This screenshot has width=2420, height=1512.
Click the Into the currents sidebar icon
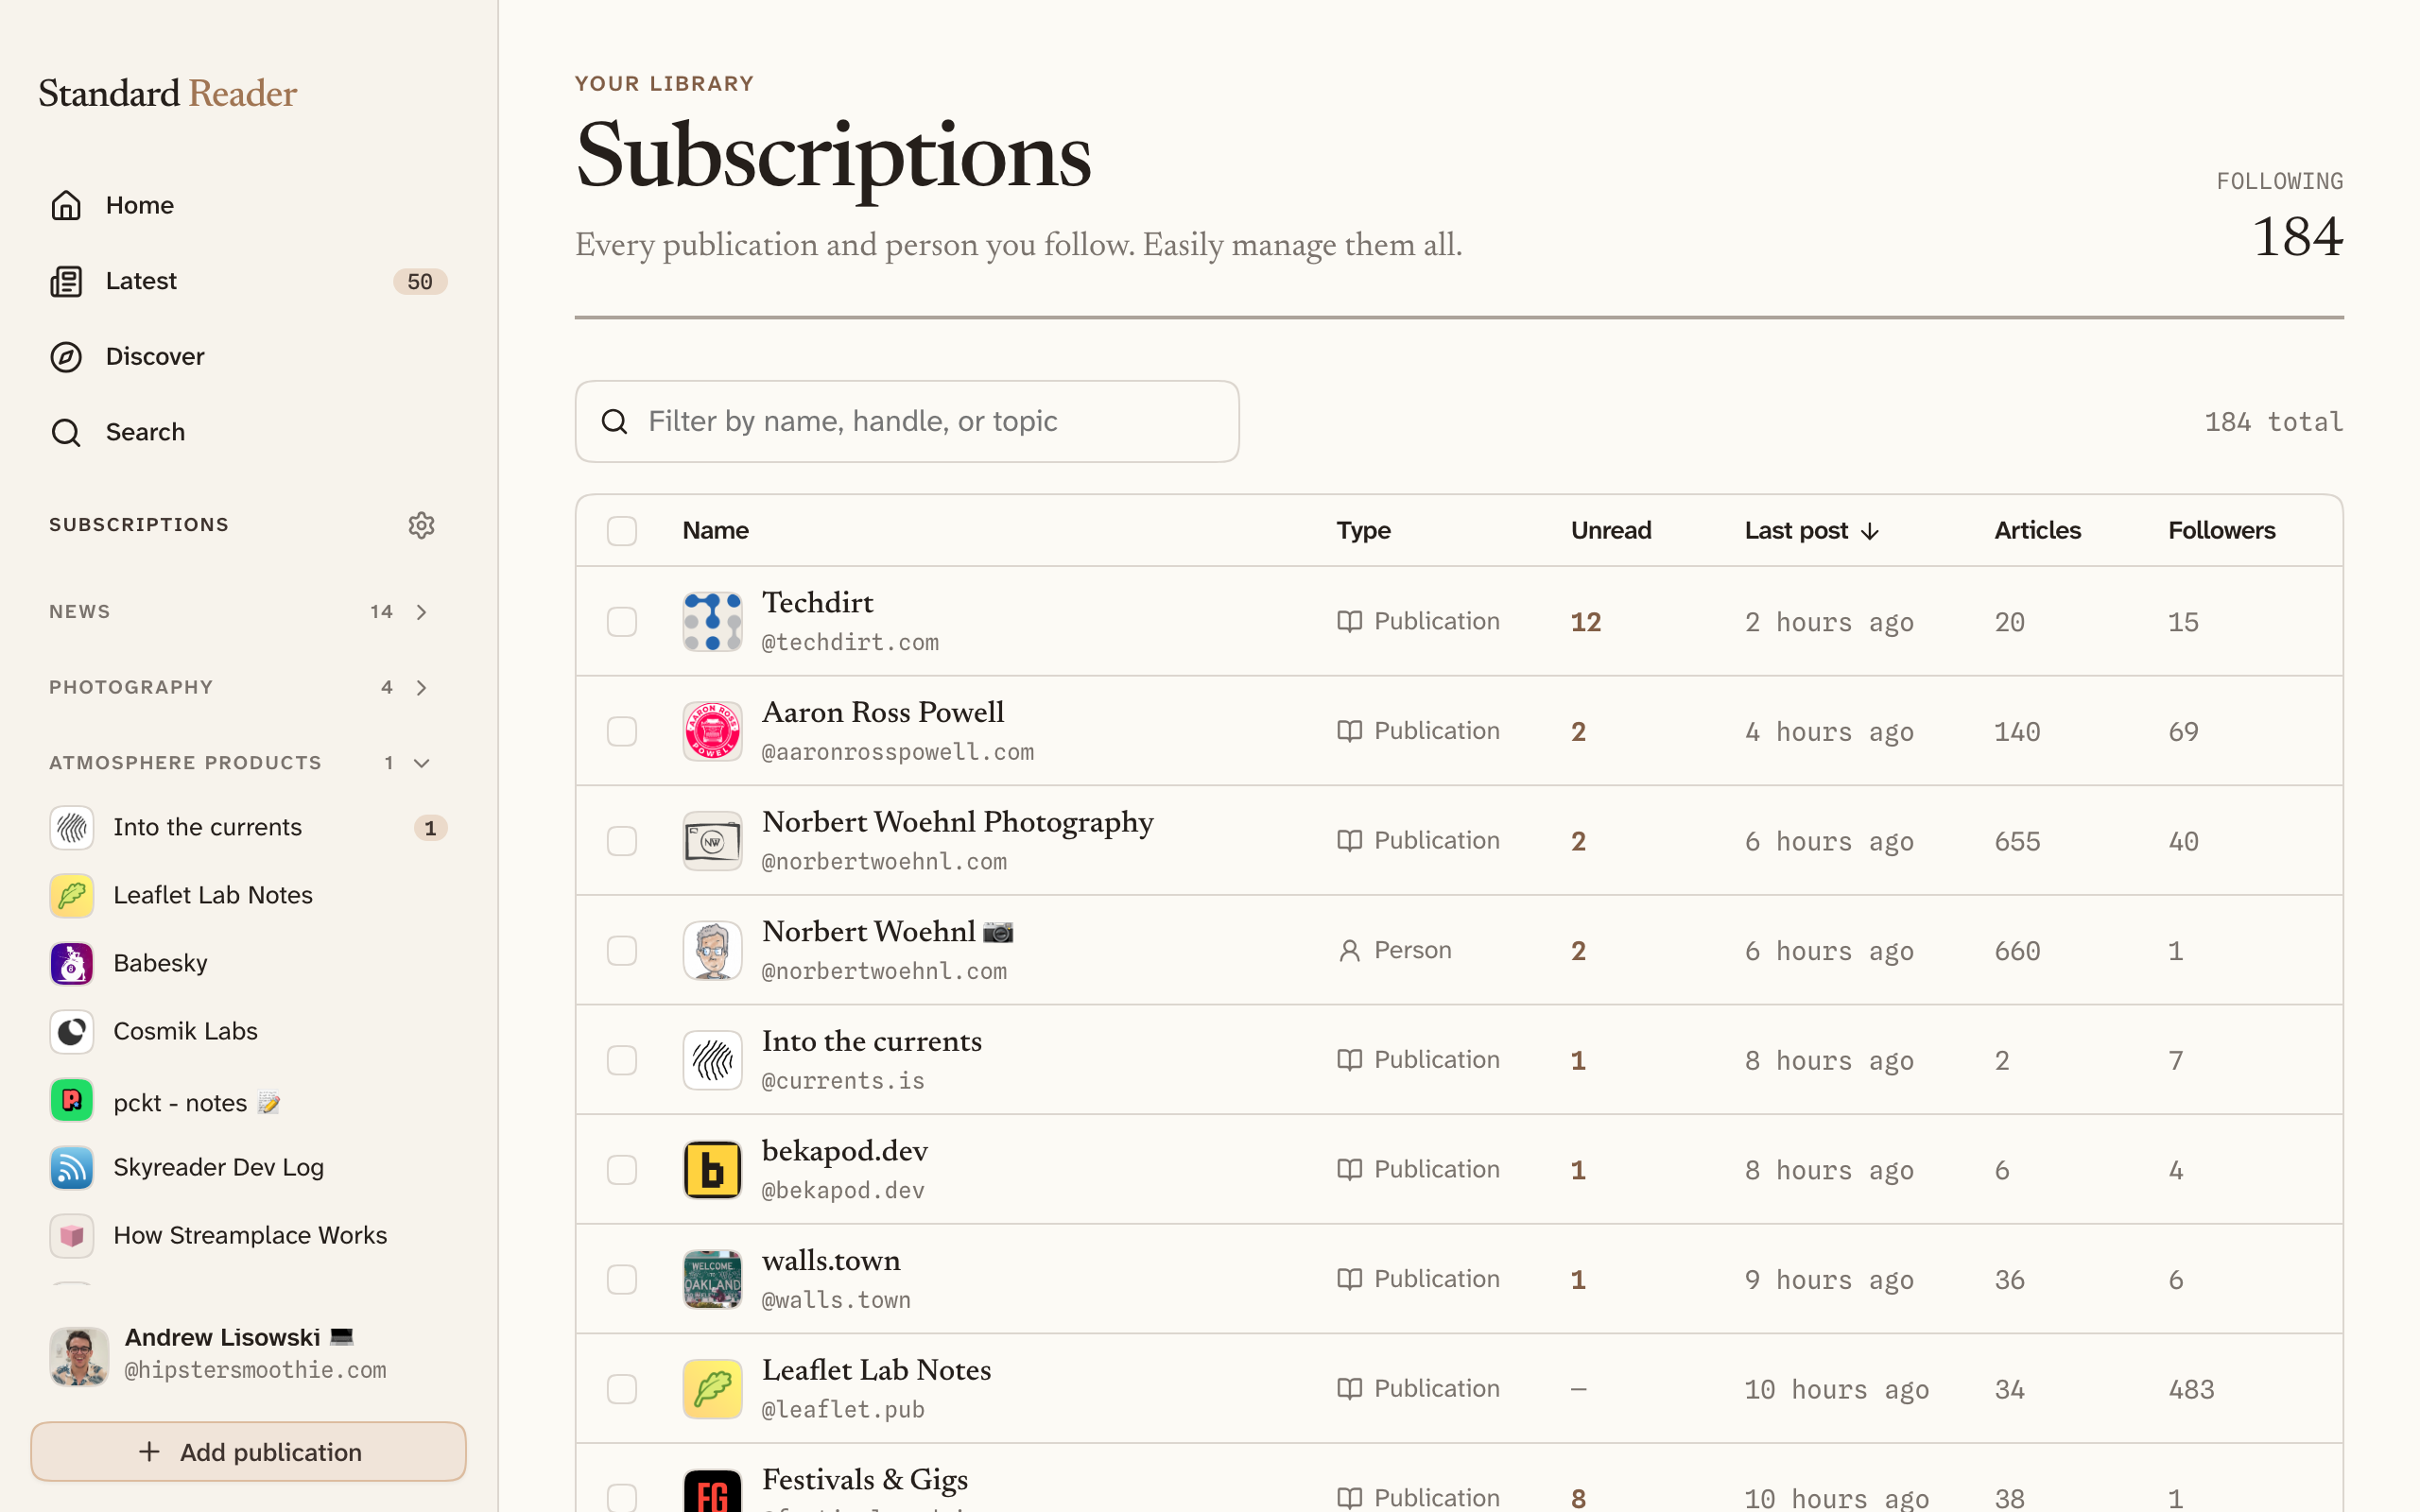72,827
